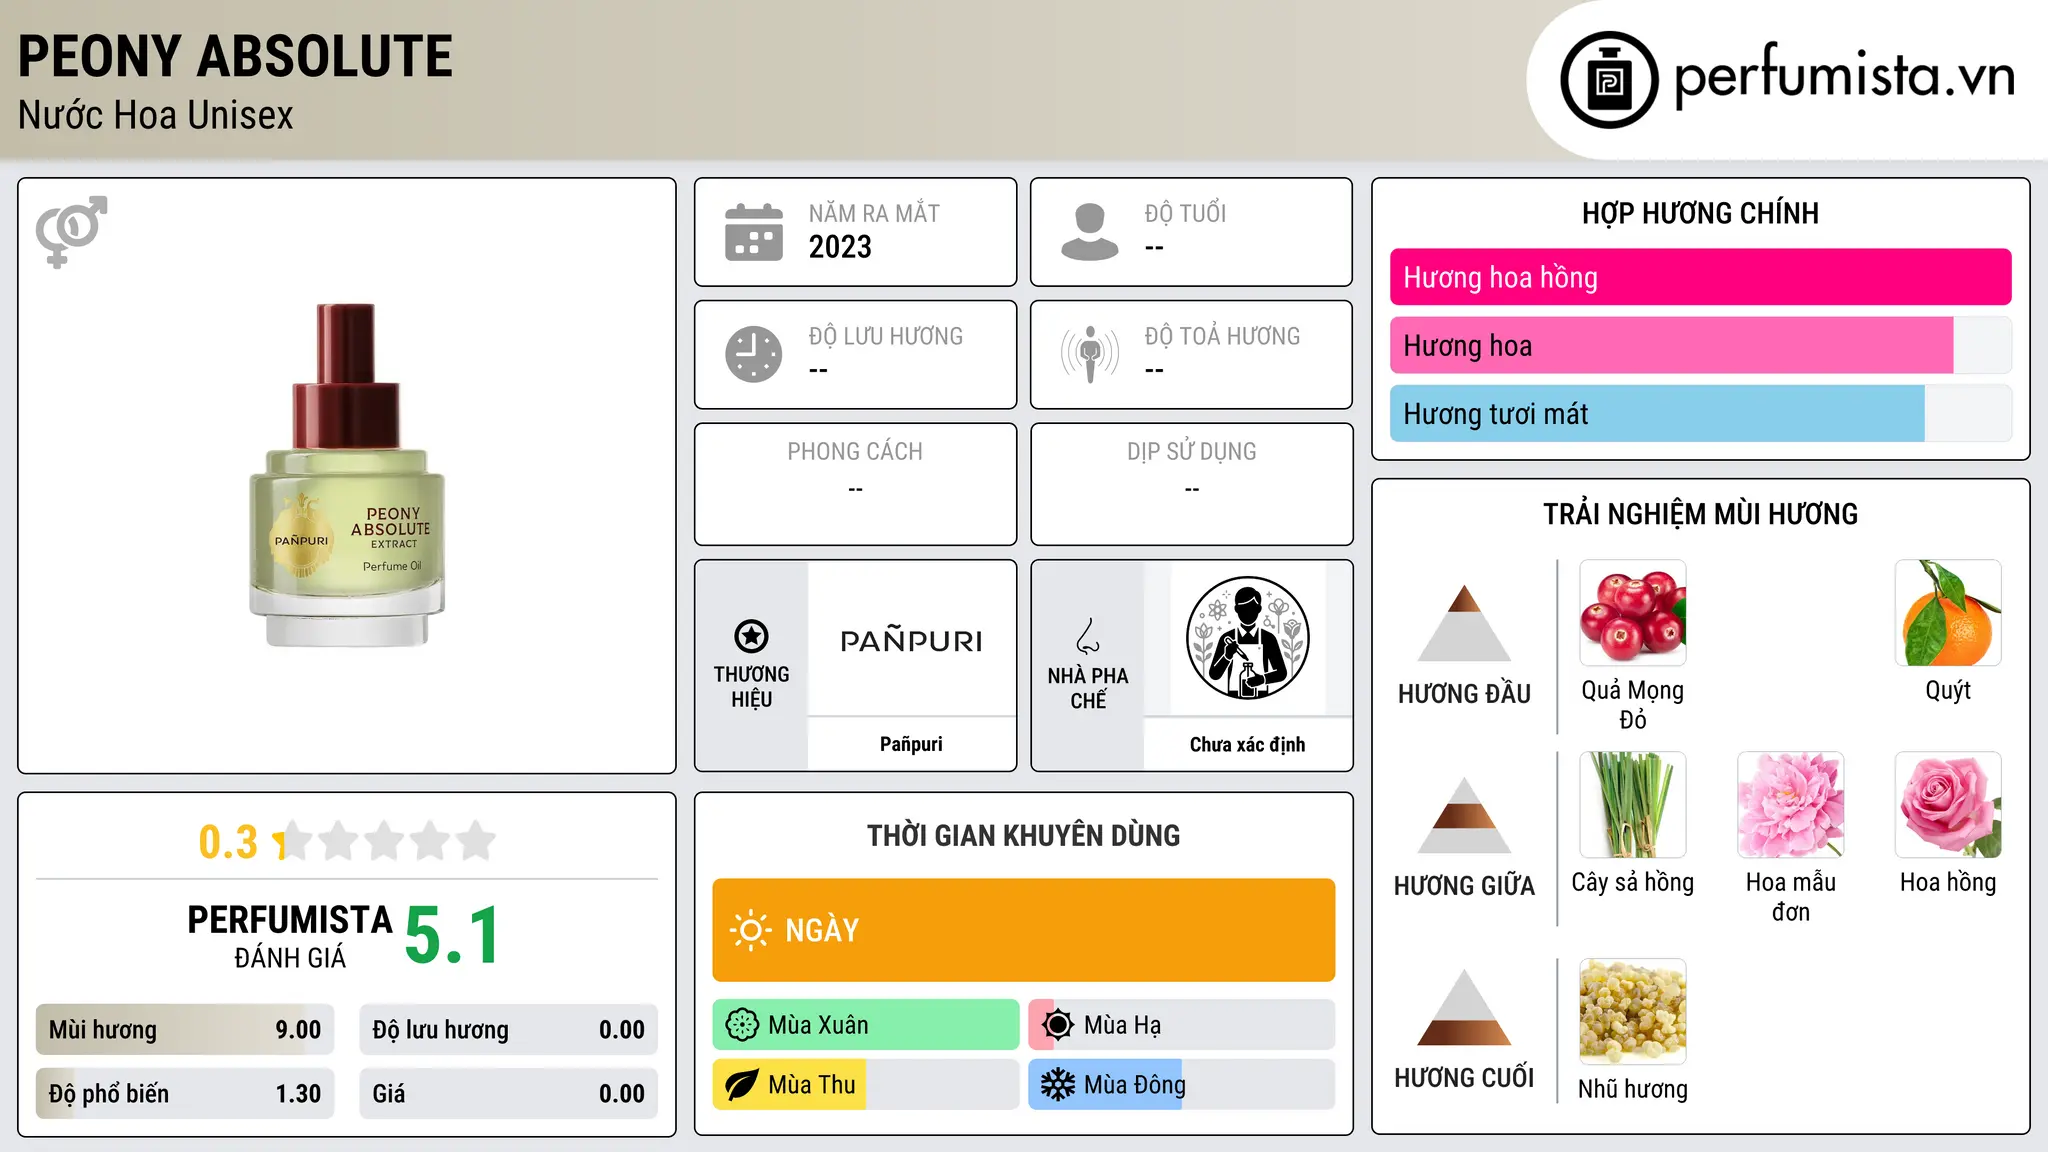Select the Hoa mẫu đơn peony image
Screen dimensions: 2048x1152
coord(1791,805)
